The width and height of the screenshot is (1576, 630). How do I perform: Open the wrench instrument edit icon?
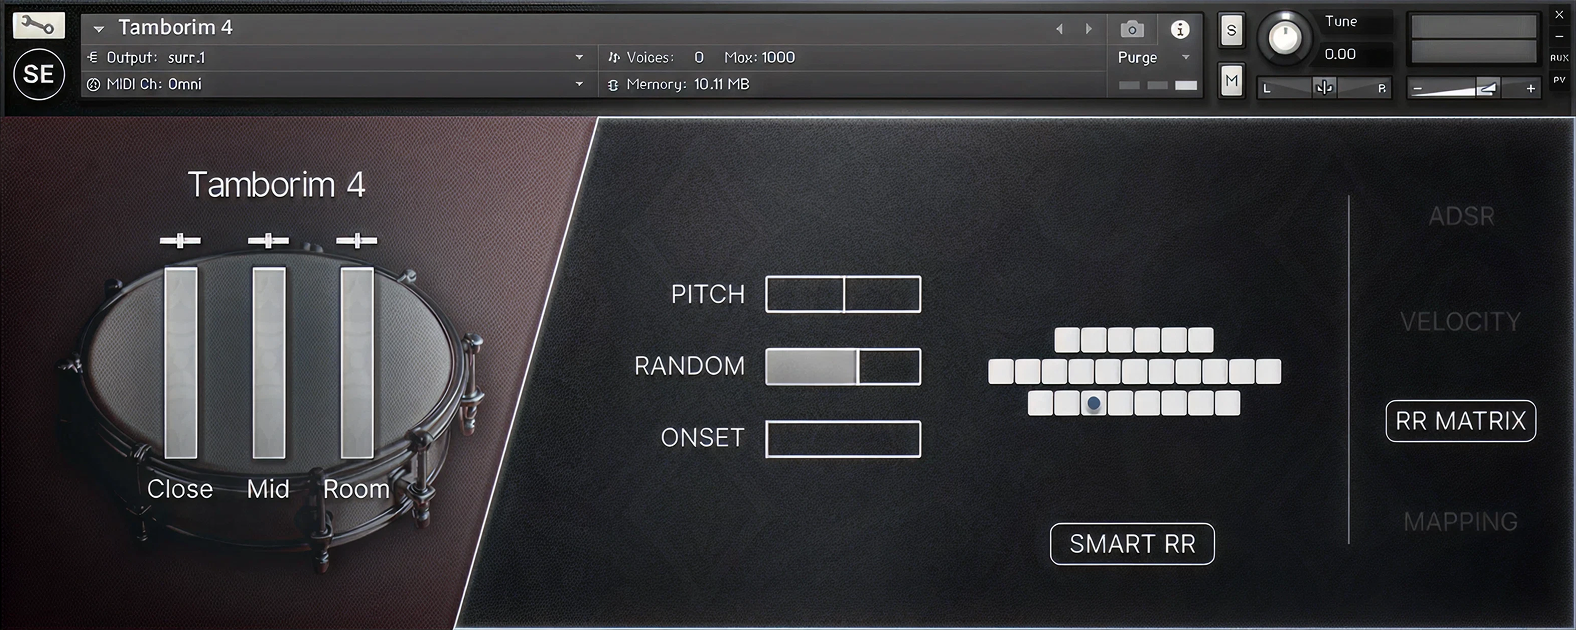pyautogui.click(x=38, y=24)
